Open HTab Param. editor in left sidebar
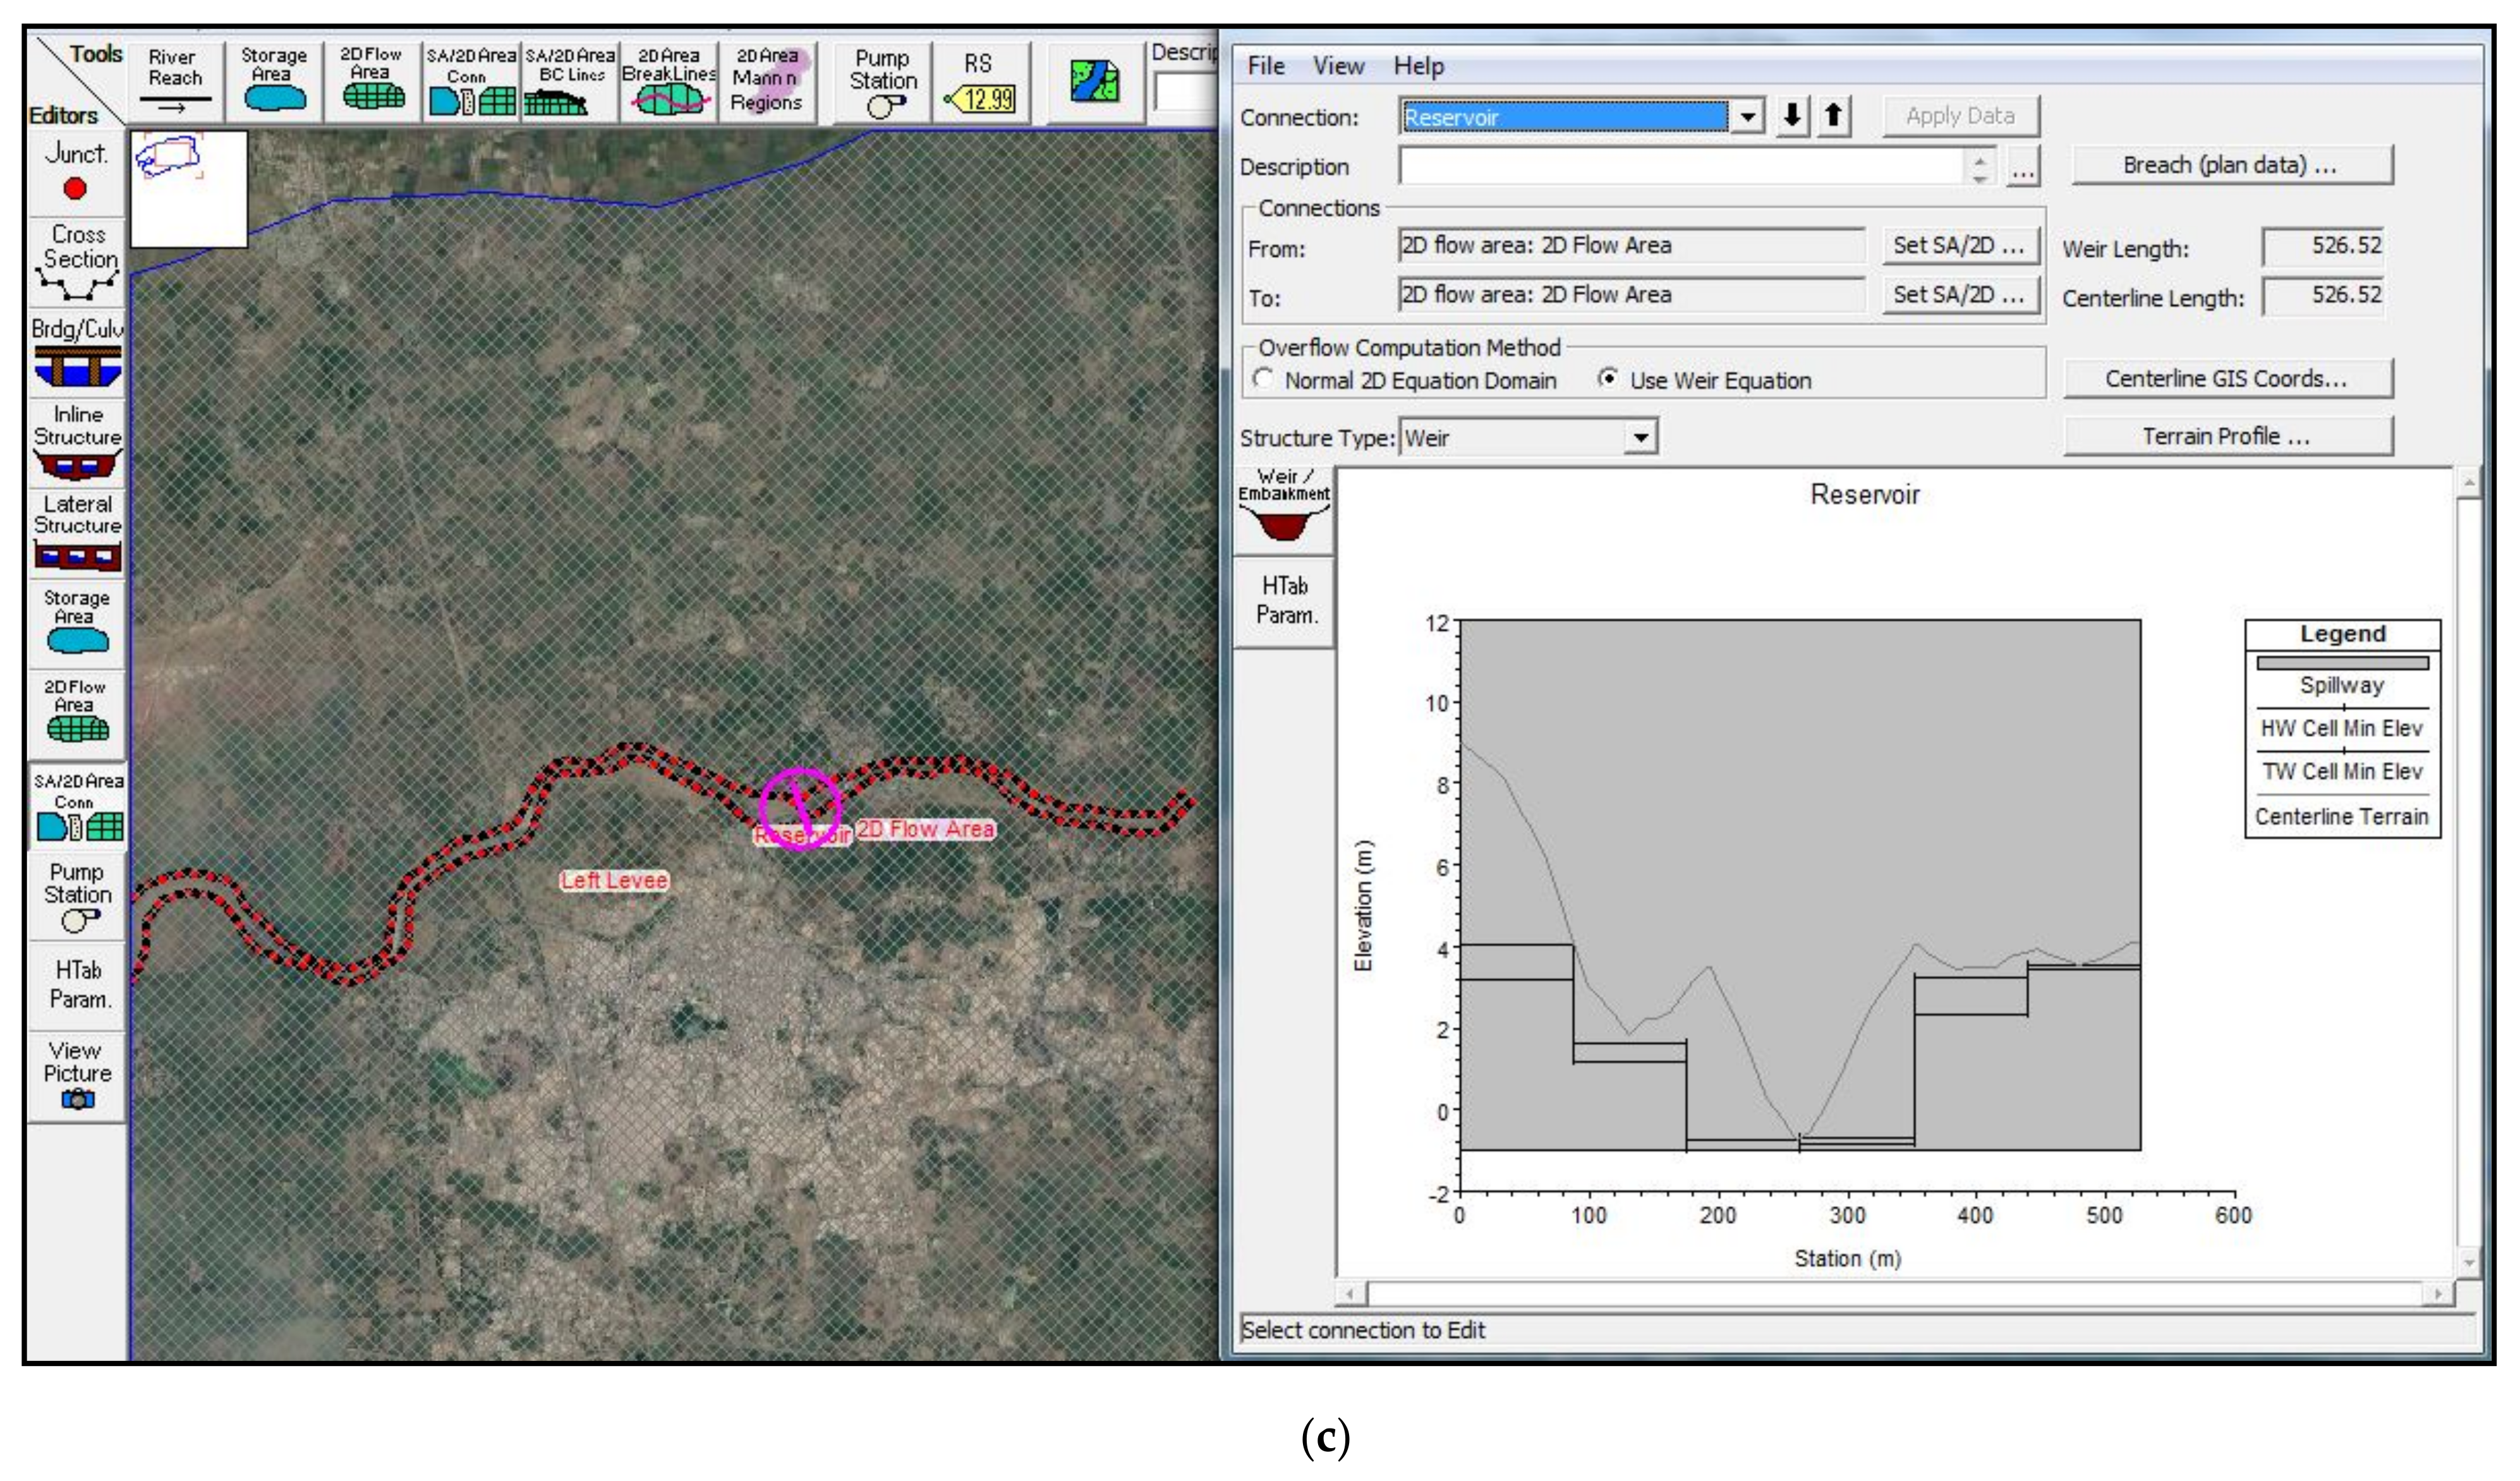The width and height of the screenshot is (2520, 1481). click(76, 986)
